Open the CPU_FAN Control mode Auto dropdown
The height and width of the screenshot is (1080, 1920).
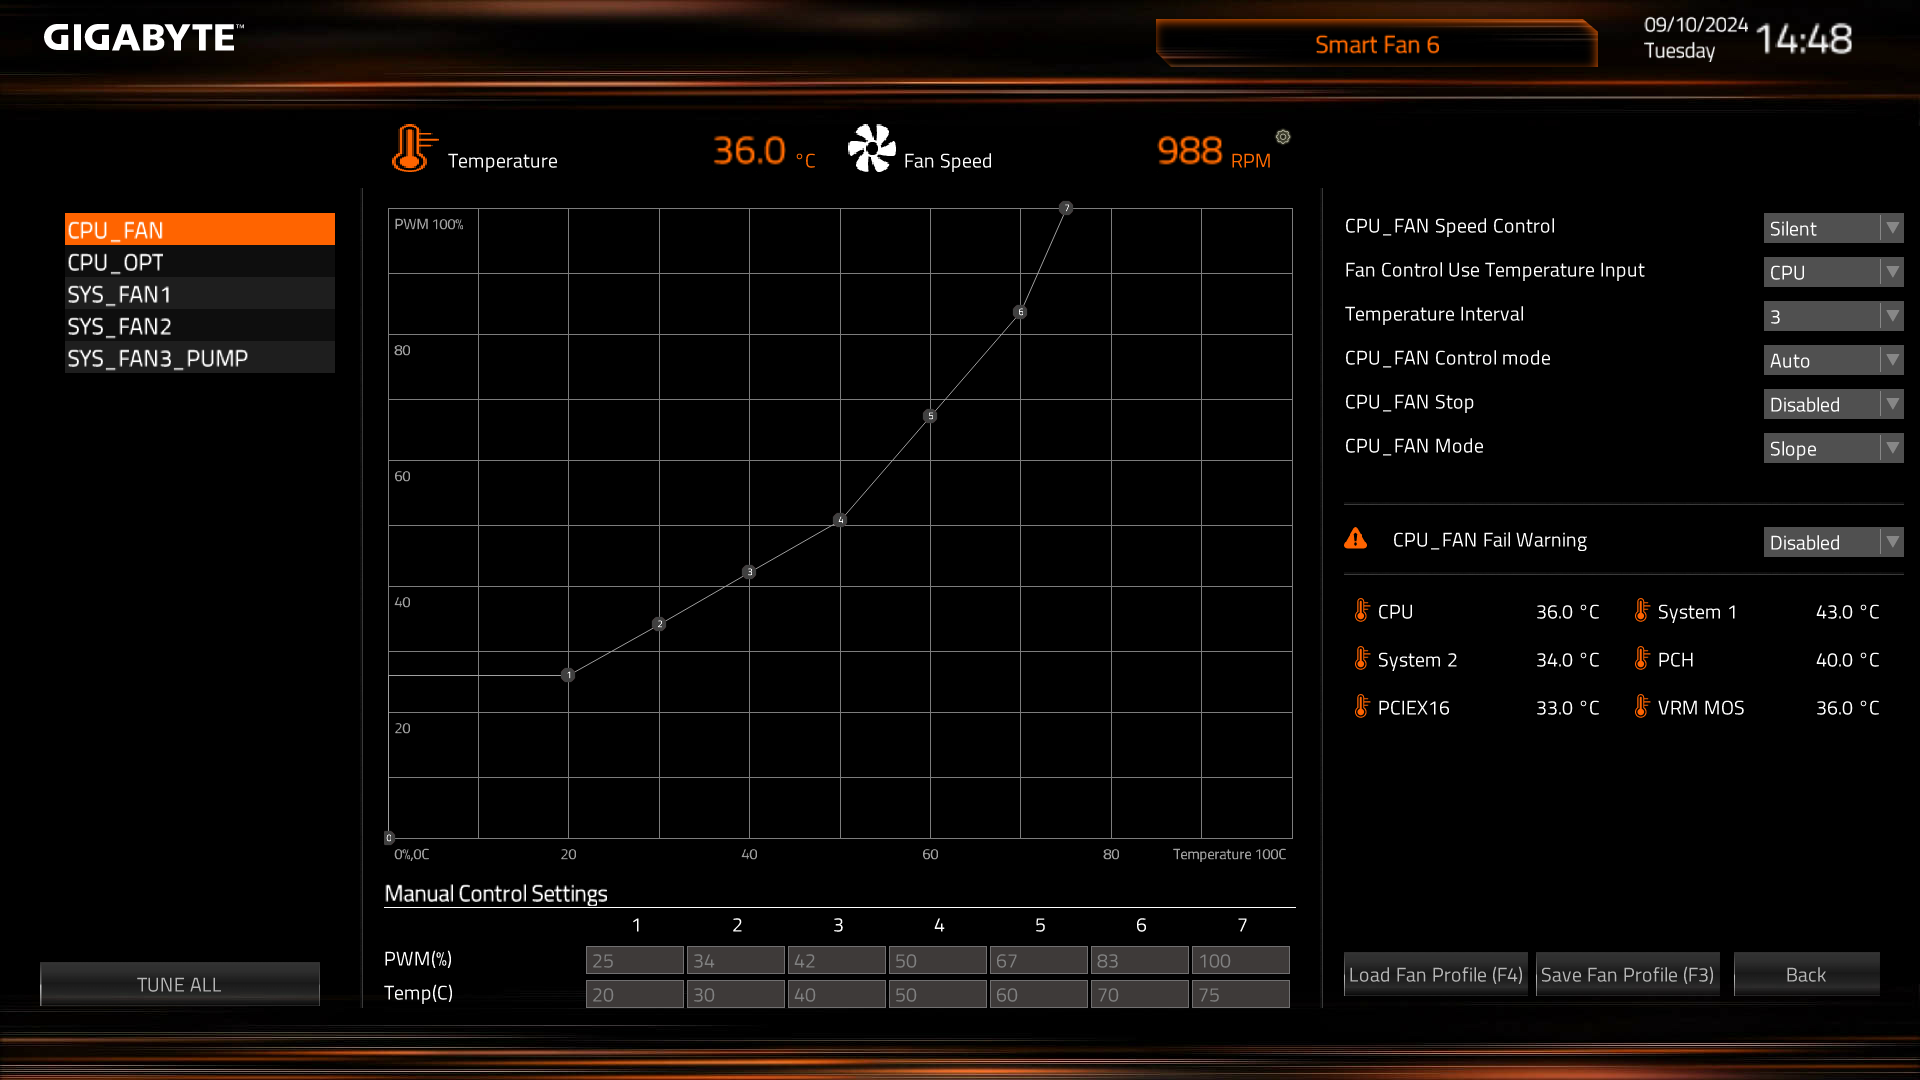[1832, 360]
